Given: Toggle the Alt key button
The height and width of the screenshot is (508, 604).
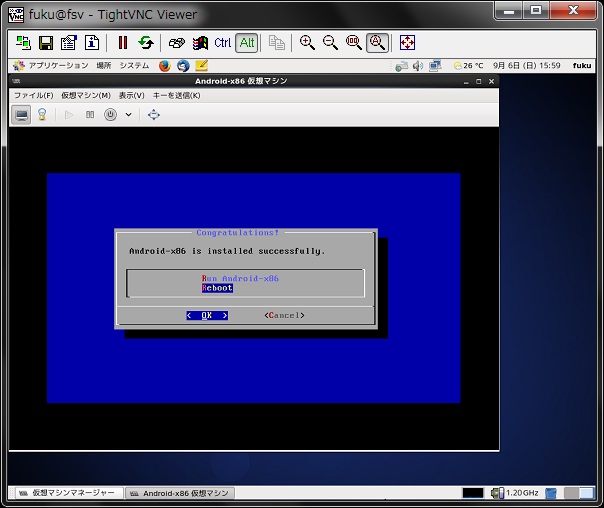Looking at the screenshot, I should tap(247, 43).
